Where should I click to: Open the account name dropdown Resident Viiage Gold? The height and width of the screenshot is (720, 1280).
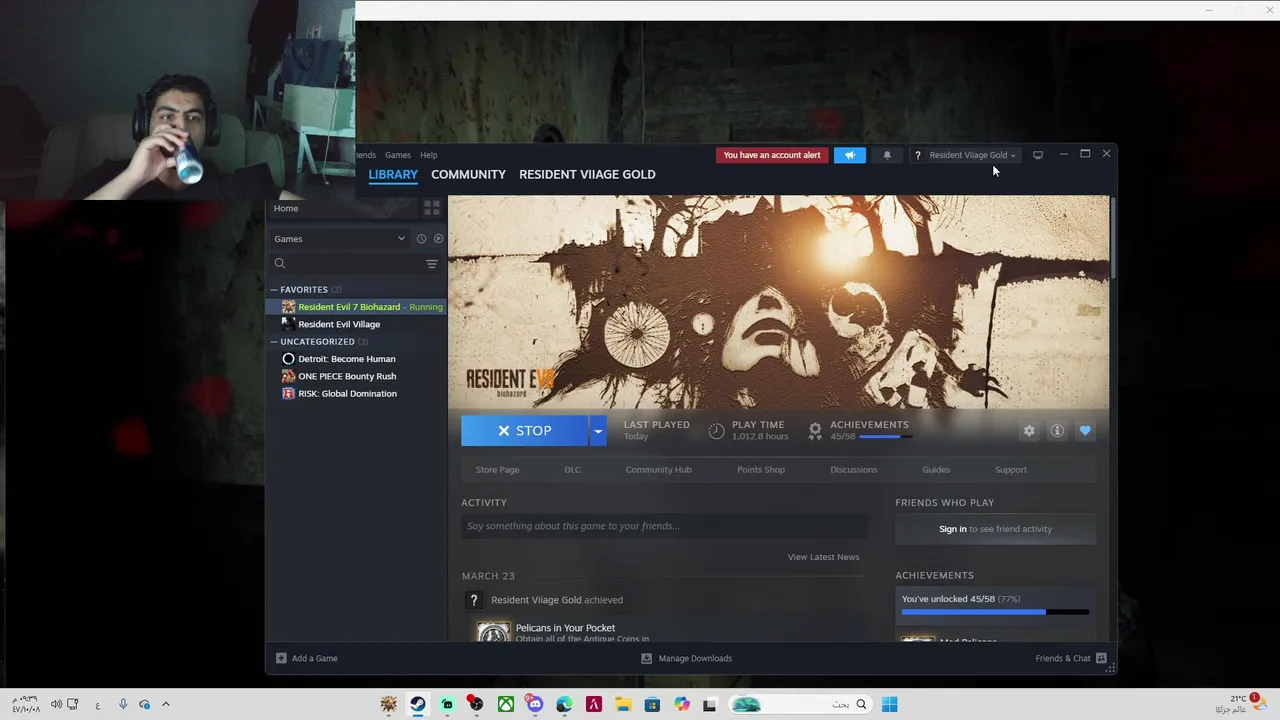(x=971, y=155)
